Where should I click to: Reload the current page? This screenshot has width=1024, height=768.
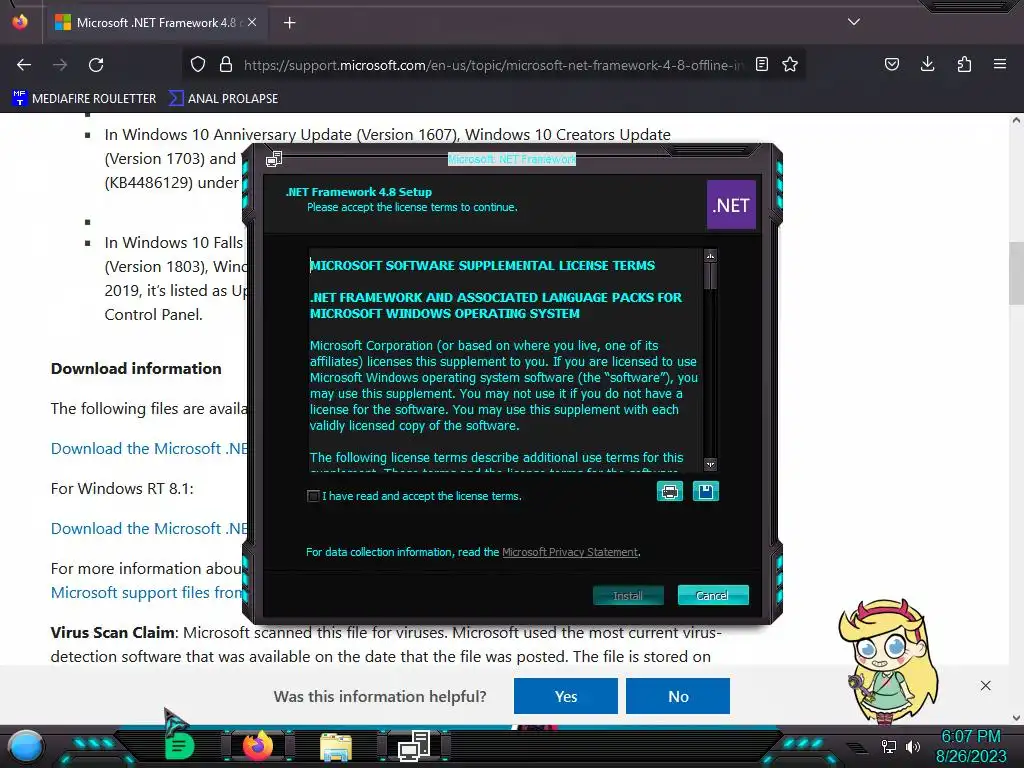[96, 65]
